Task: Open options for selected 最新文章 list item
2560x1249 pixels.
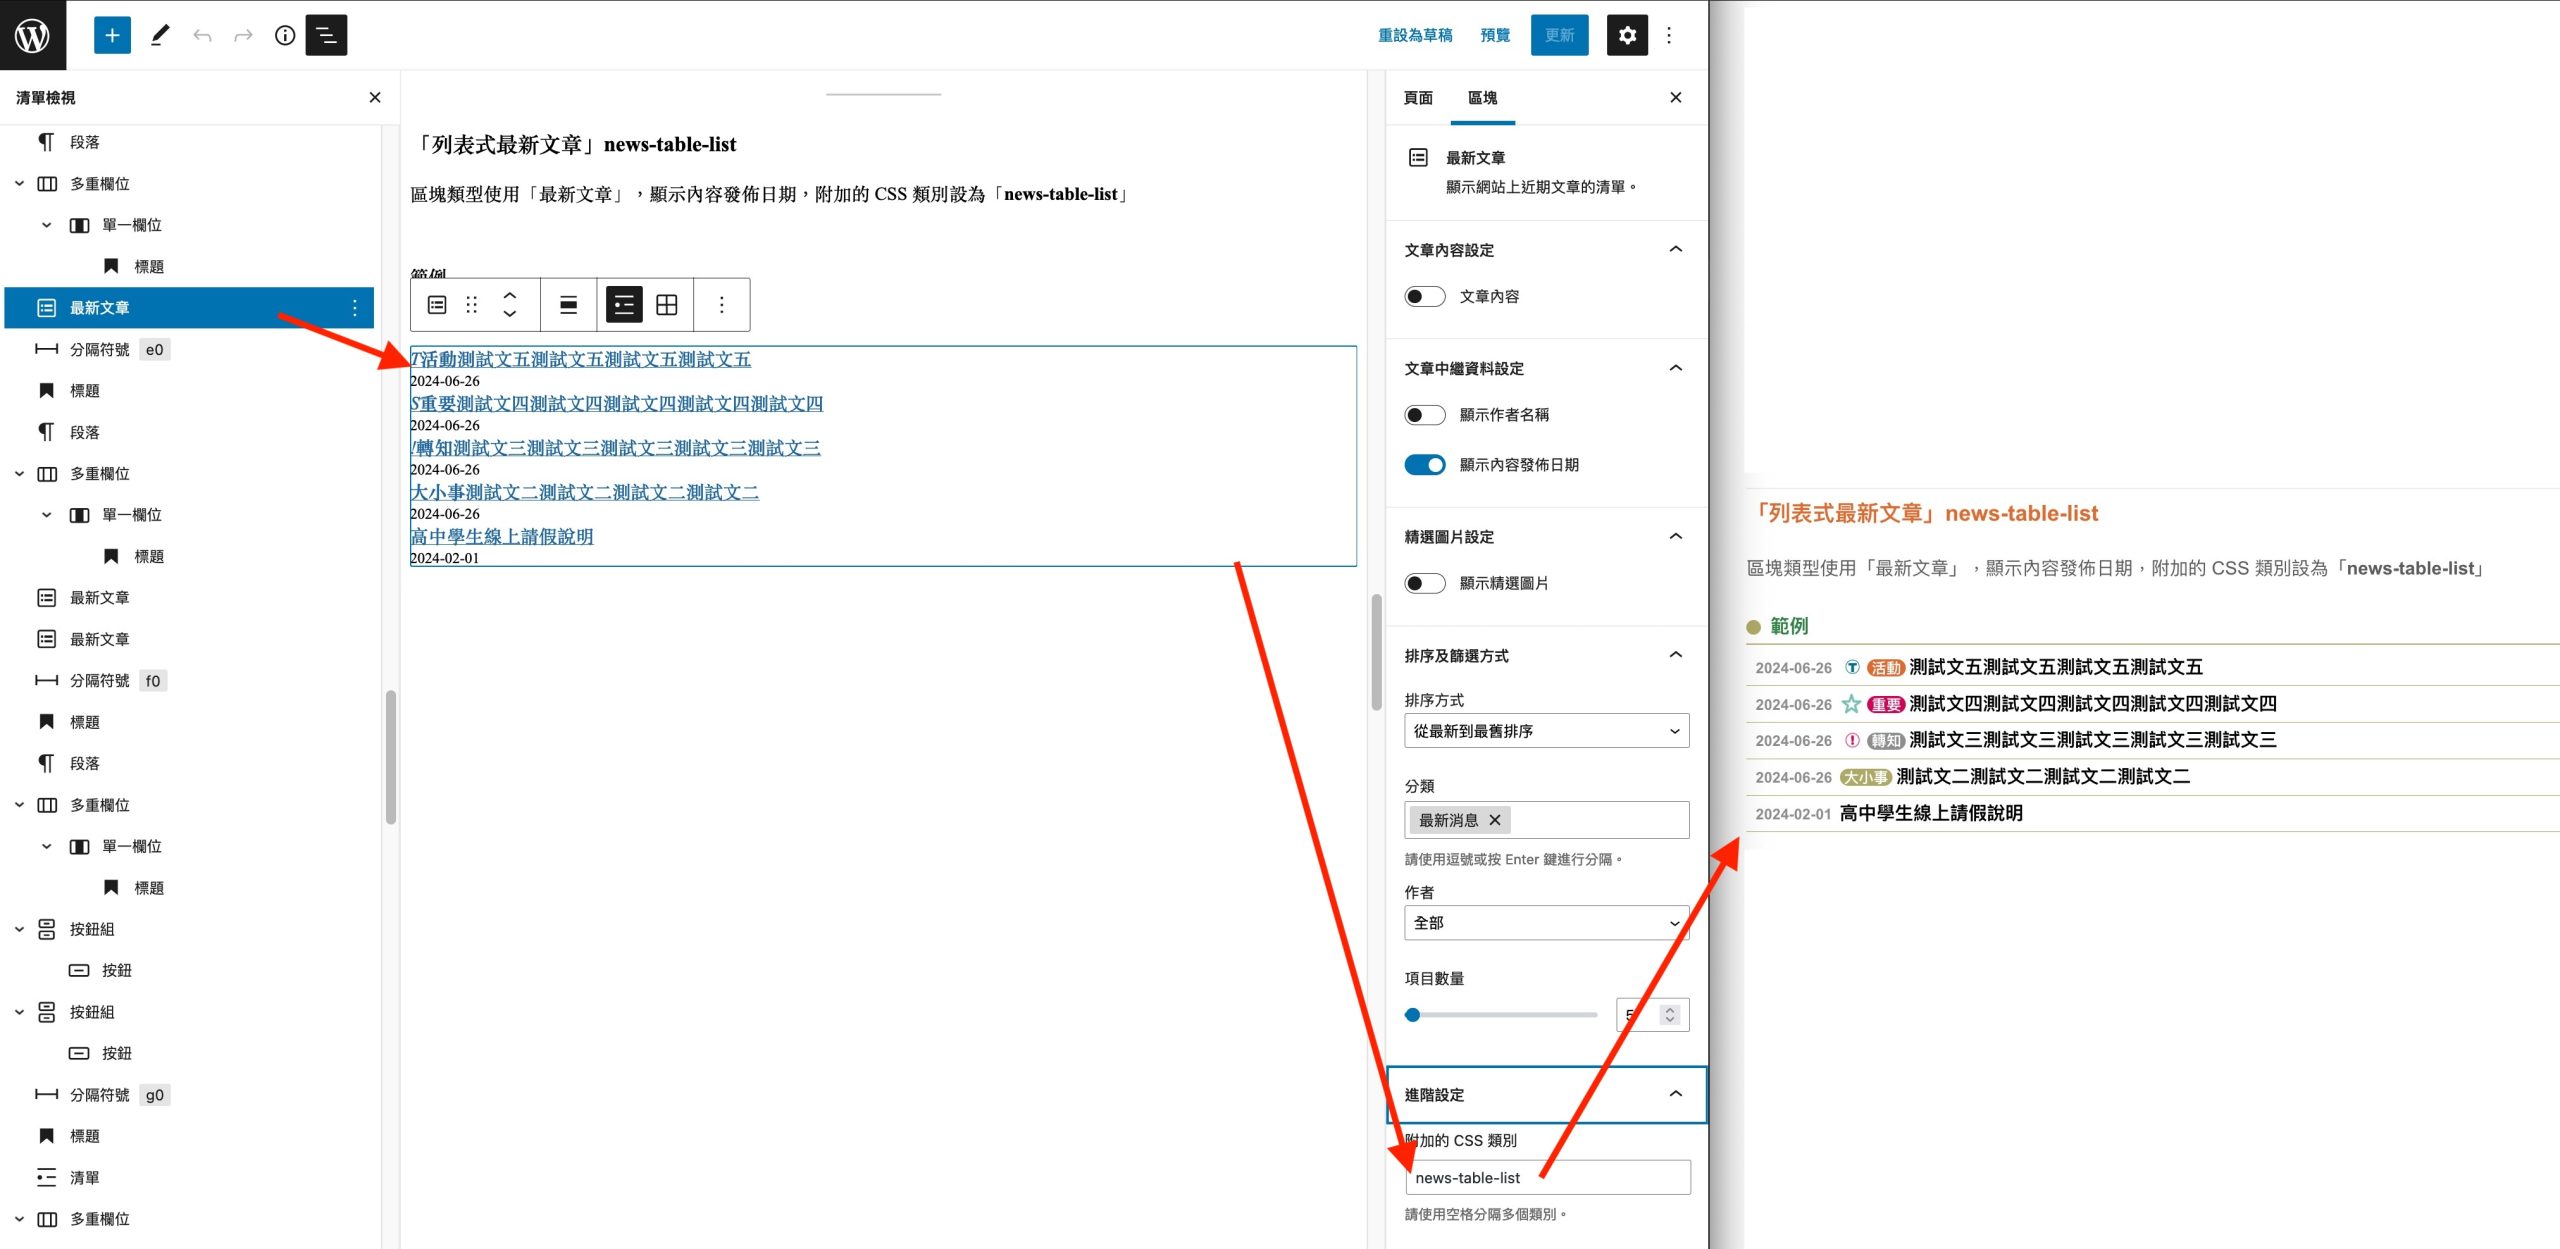Action: coord(354,308)
